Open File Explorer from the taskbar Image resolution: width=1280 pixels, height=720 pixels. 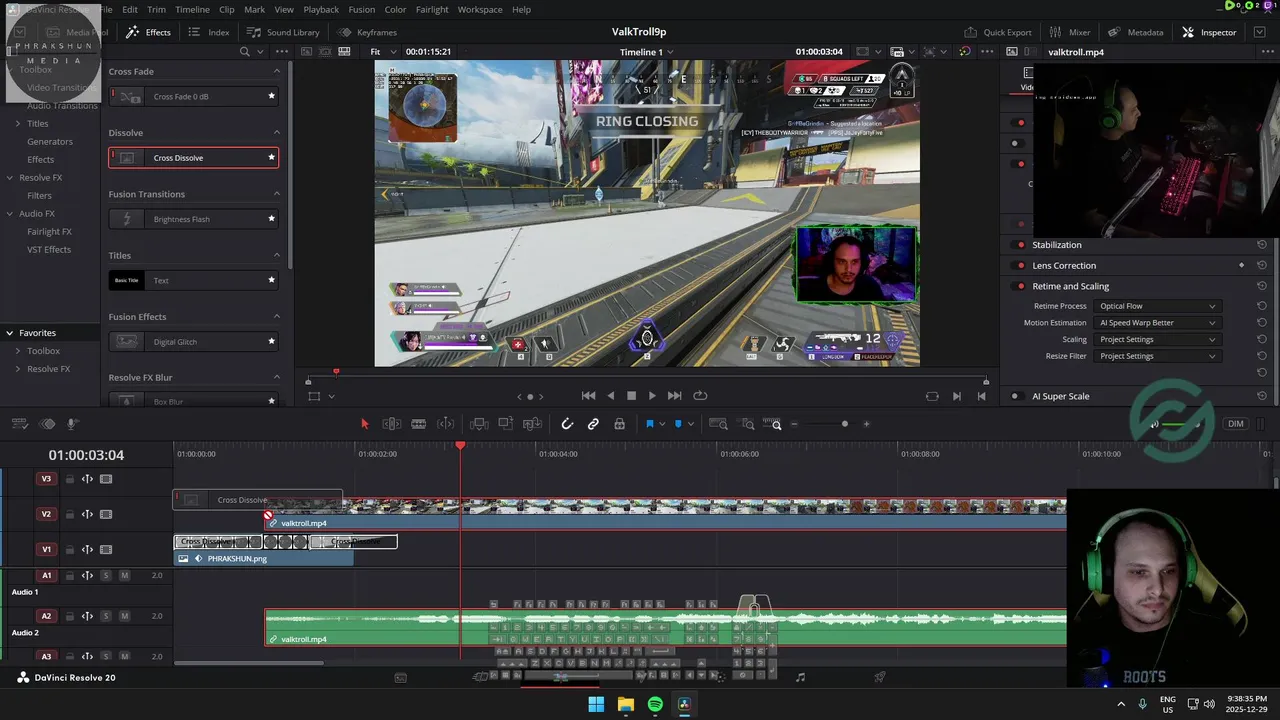pos(625,704)
